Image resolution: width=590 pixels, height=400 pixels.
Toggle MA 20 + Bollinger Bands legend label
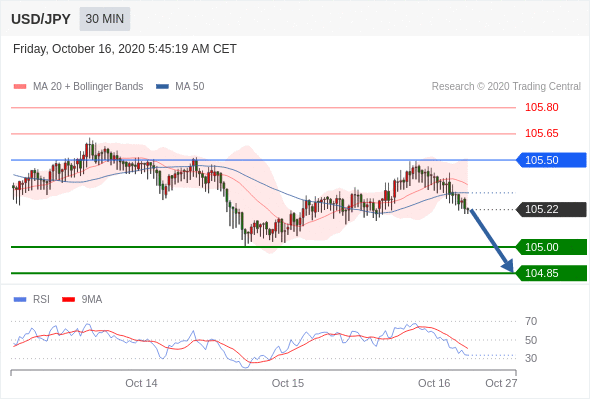[88, 87]
